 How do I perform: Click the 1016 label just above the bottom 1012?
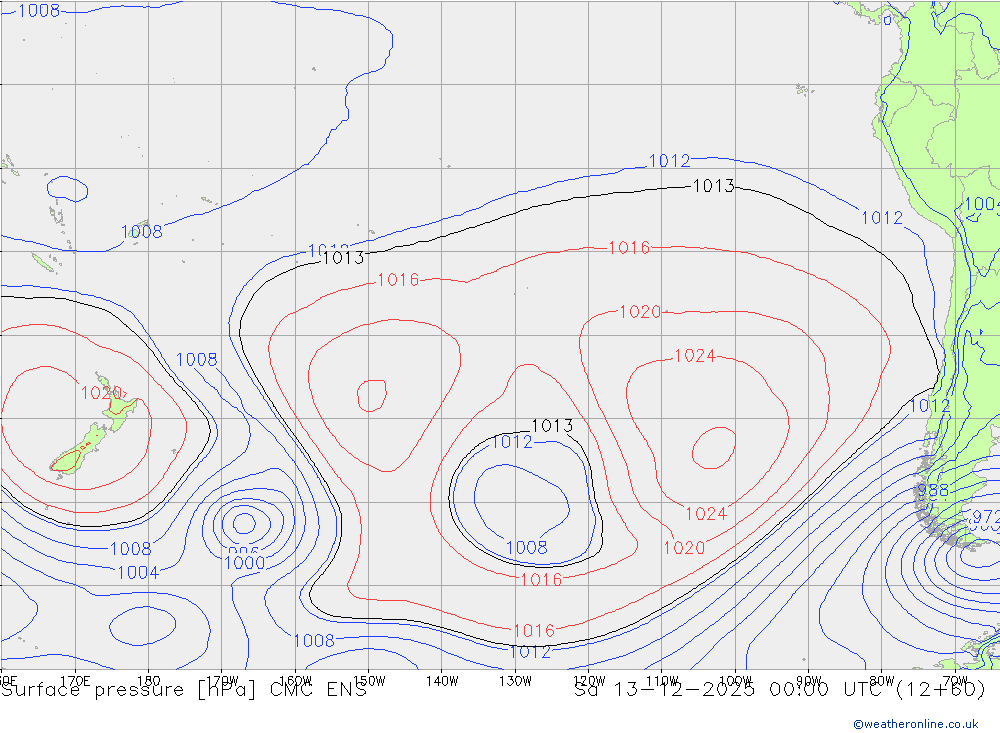(x=534, y=631)
